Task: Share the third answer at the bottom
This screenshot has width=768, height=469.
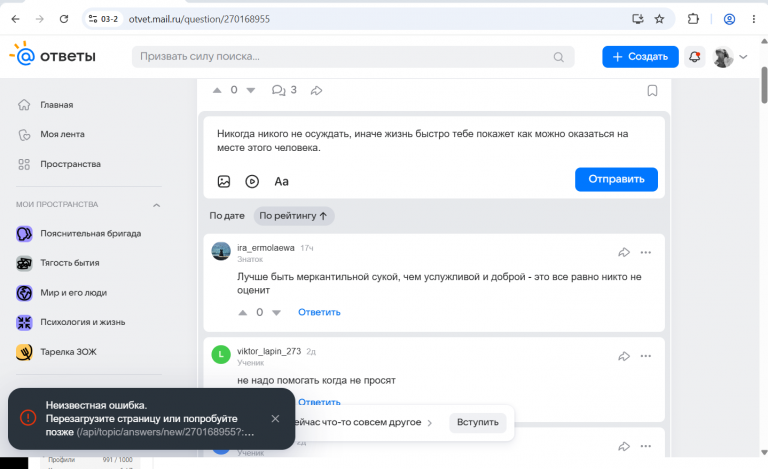Action: coord(624,446)
